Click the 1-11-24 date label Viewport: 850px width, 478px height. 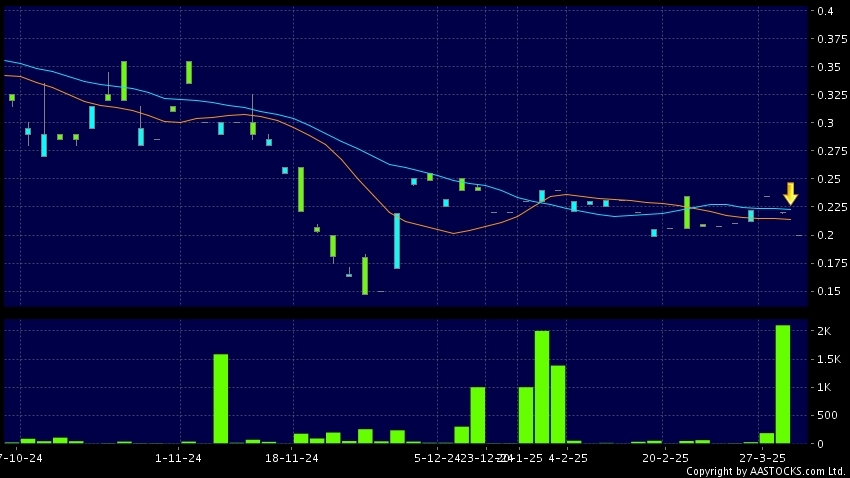[178, 458]
